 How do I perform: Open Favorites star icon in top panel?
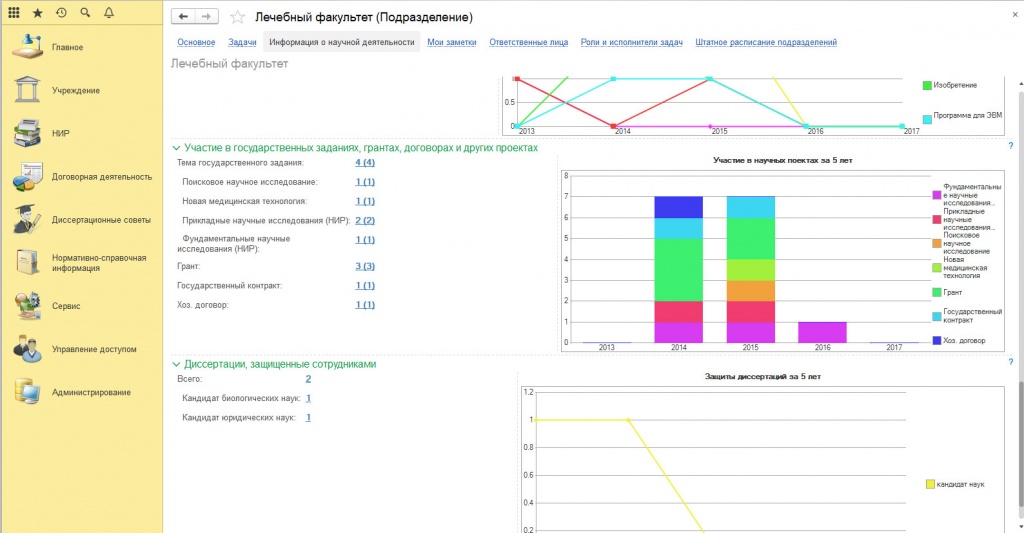click(37, 12)
